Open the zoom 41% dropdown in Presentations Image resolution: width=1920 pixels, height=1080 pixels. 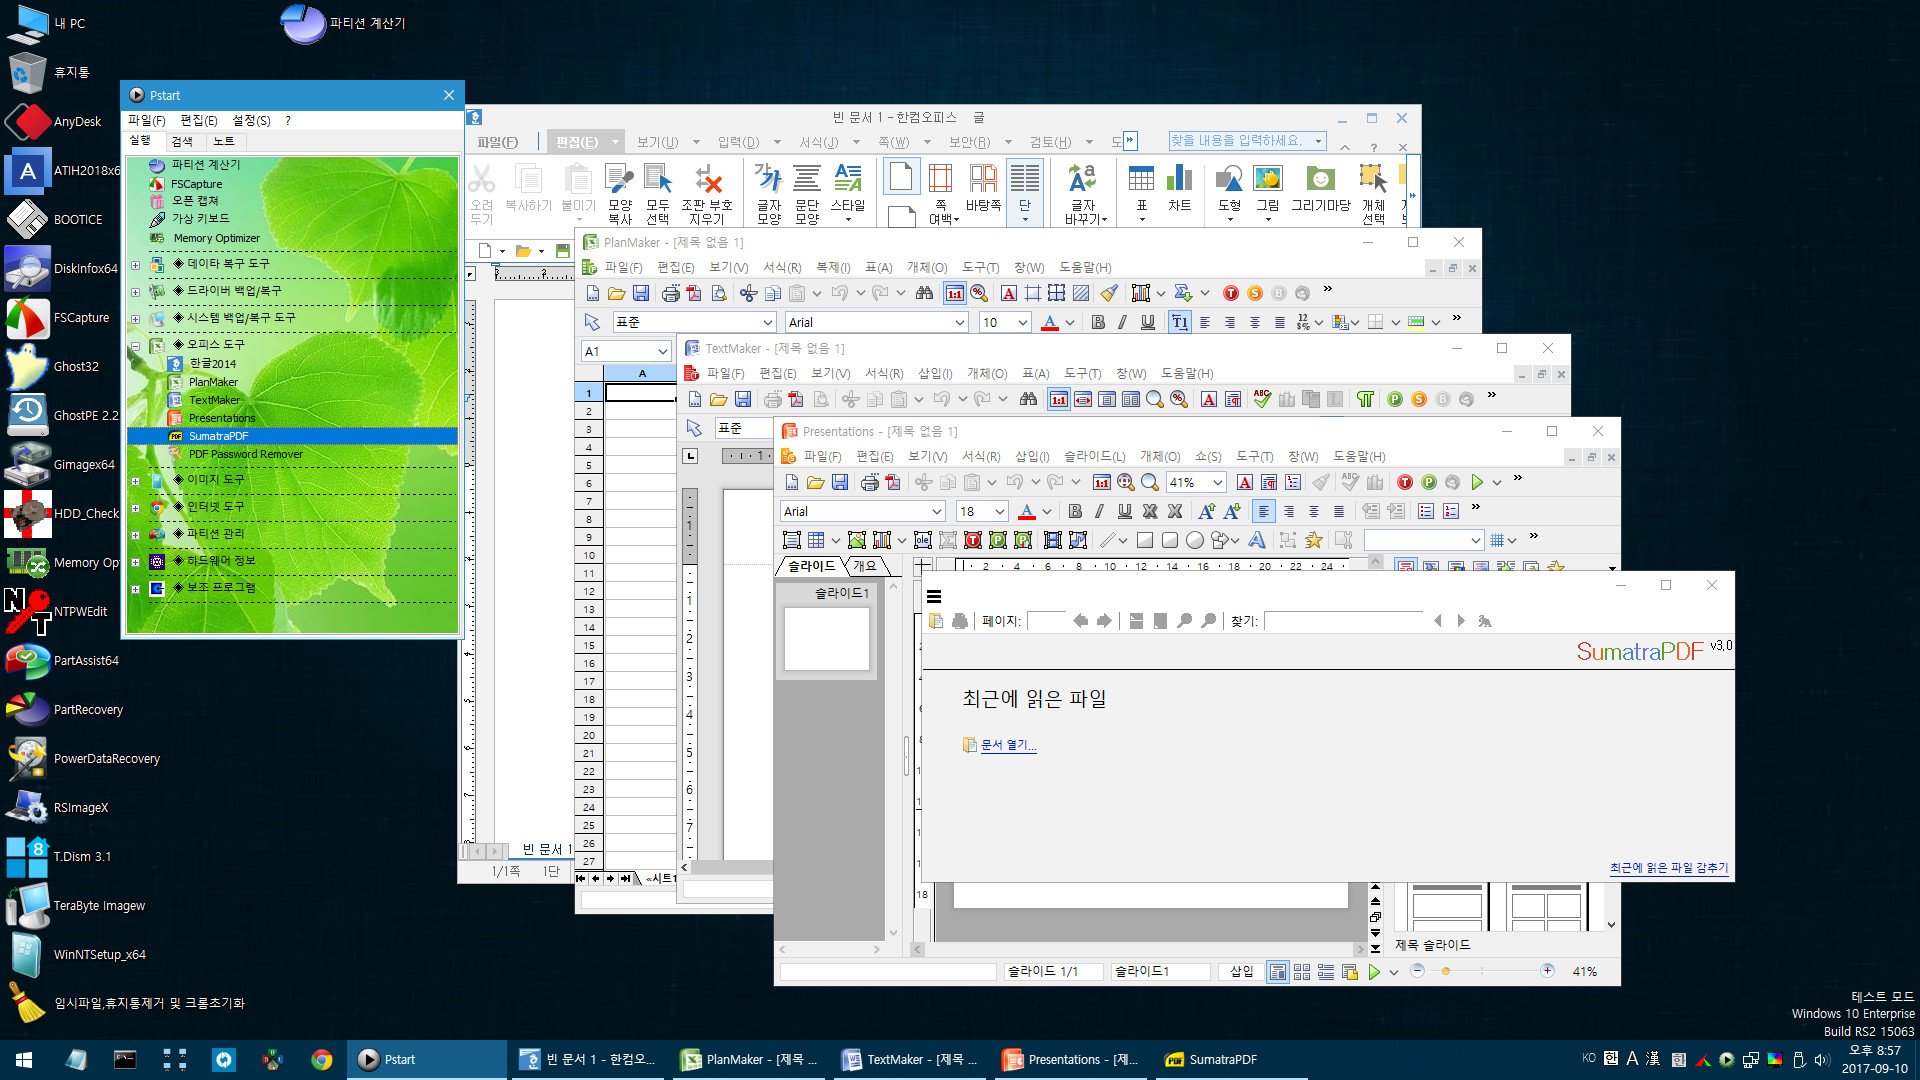[x=1218, y=482]
